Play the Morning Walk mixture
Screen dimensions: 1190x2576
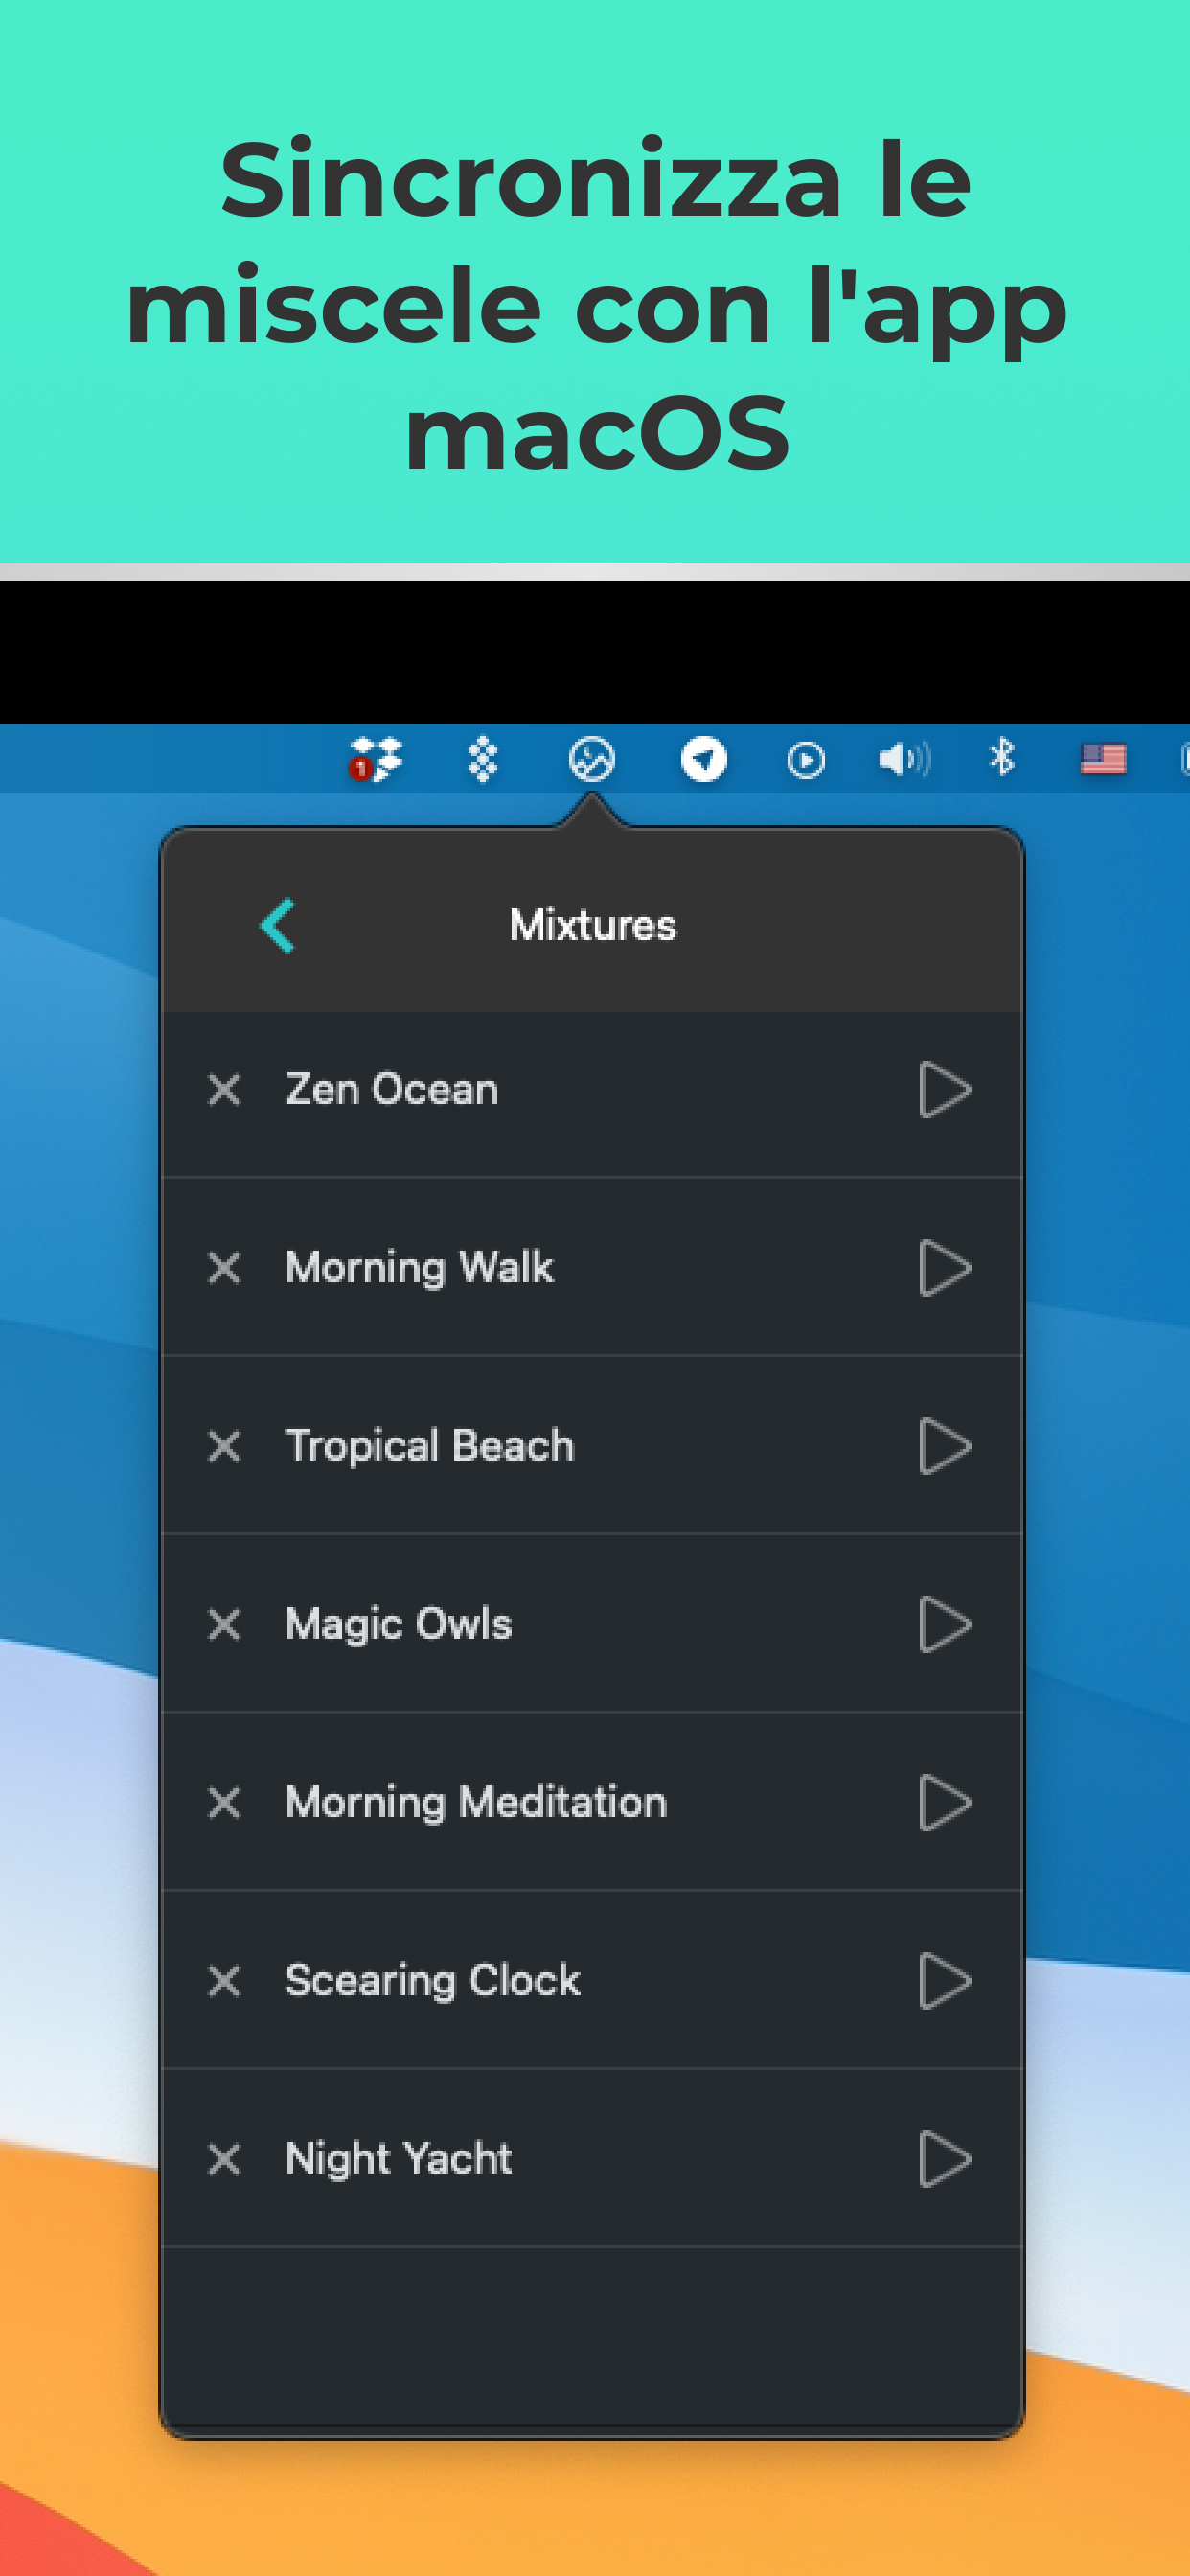(944, 1268)
